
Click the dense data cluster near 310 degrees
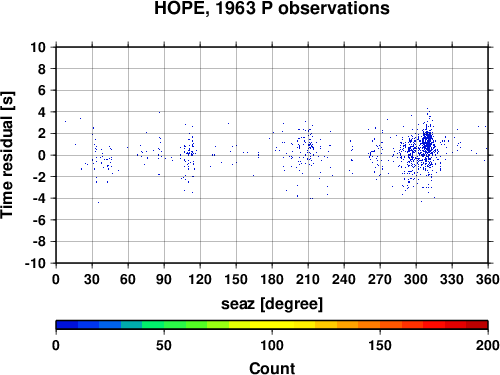pyautogui.click(x=428, y=143)
